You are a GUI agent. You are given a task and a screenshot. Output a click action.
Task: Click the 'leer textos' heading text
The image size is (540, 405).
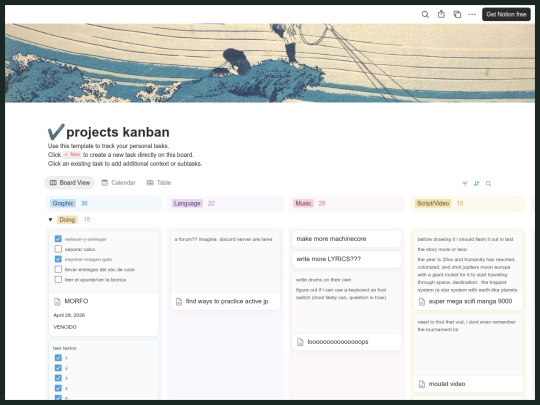tap(65, 348)
